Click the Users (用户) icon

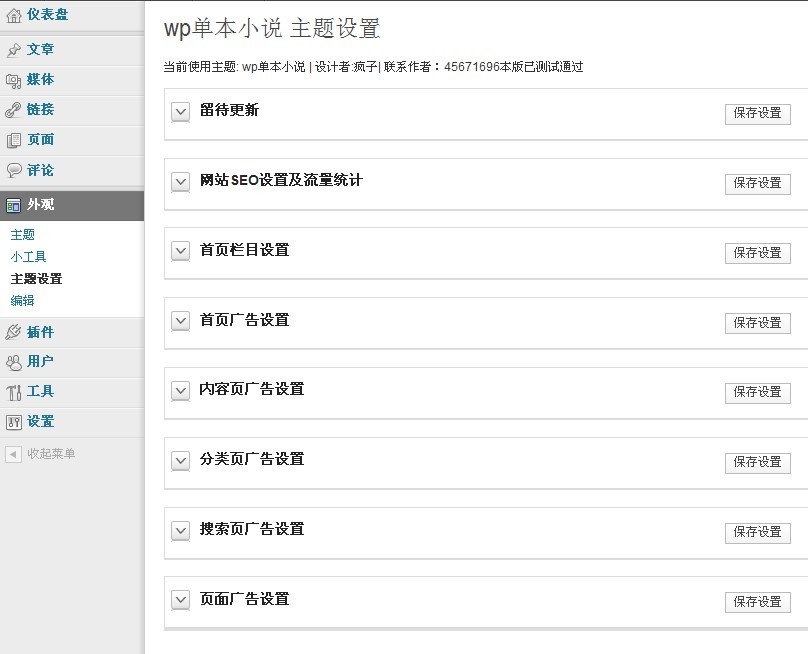pyautogui.click(x=13, y=362)
